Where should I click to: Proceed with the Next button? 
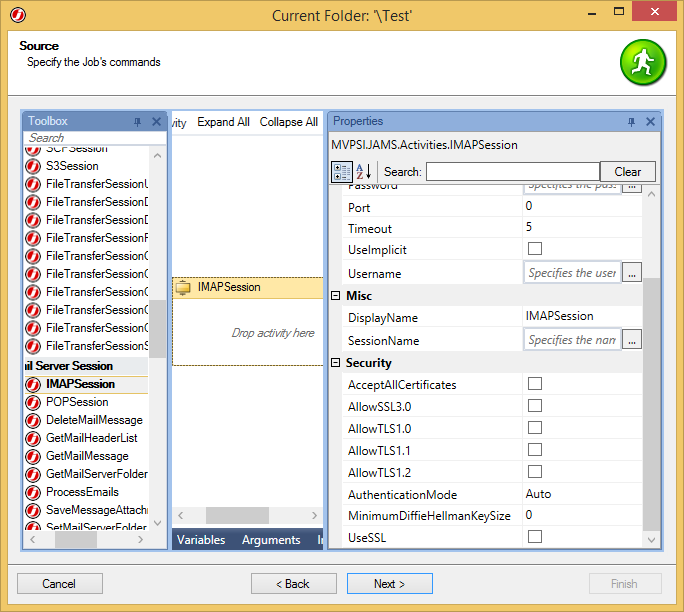390,584
